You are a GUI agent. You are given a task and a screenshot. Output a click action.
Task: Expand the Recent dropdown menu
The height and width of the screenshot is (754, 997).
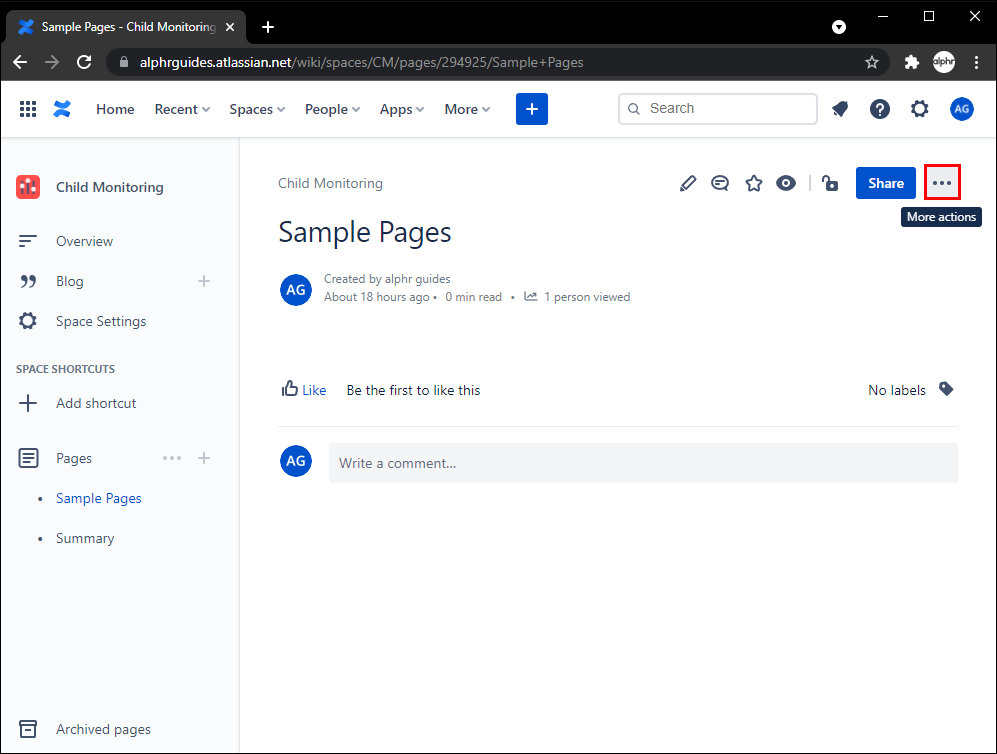pyautogui.click(x=182, y=109)
